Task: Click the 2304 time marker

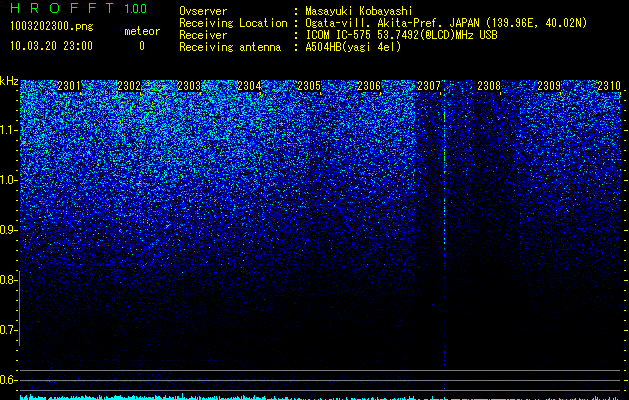Action: (x=249, y=85)
